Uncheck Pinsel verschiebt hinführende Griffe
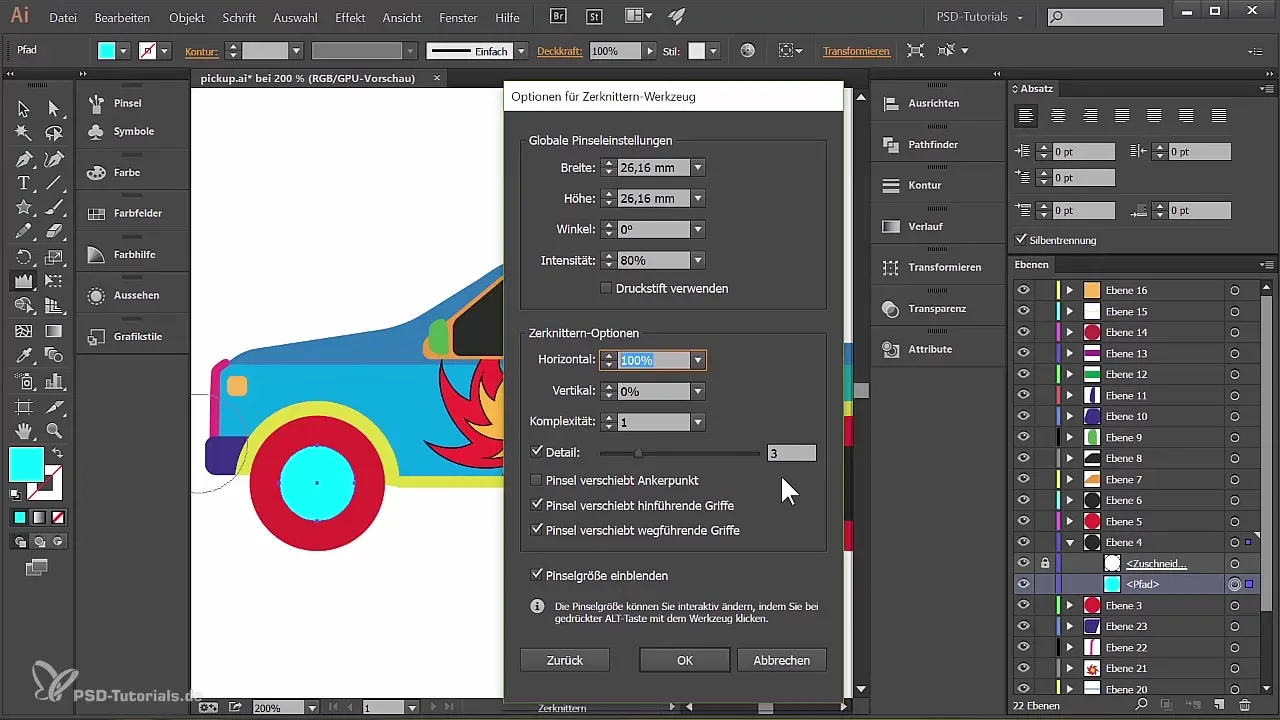This screenshot has width=1280, height=720. point(537,505)
